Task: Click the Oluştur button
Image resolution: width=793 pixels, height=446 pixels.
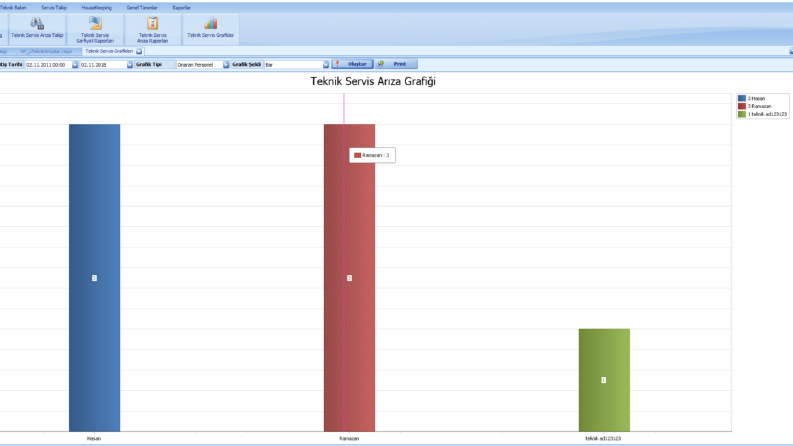Action: point(353,64)
